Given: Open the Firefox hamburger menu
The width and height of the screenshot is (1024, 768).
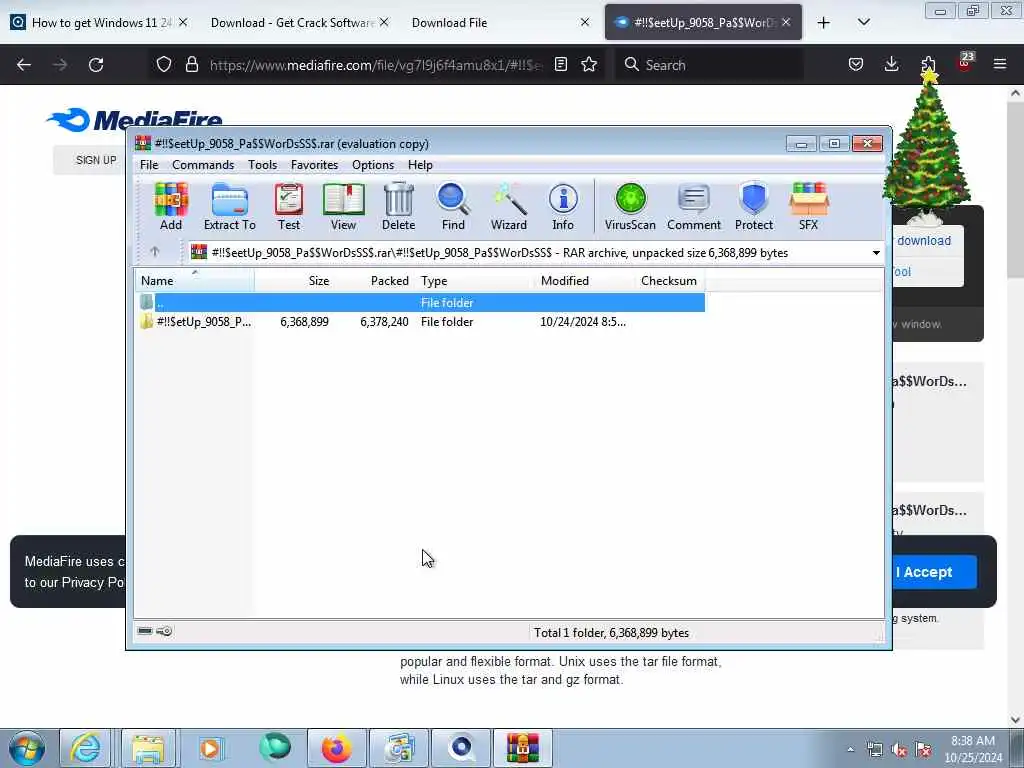Looking at the screenshot, I should 1000,64.
